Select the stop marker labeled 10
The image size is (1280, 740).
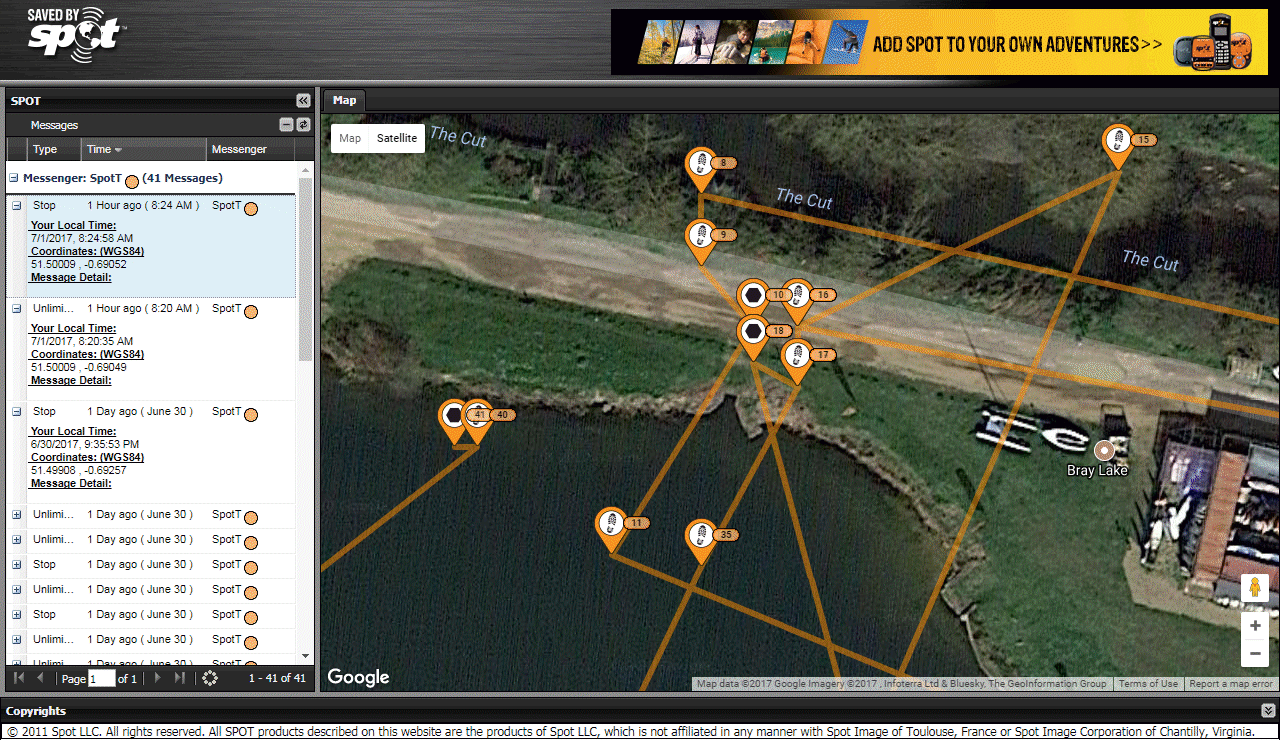pos(753,298)
